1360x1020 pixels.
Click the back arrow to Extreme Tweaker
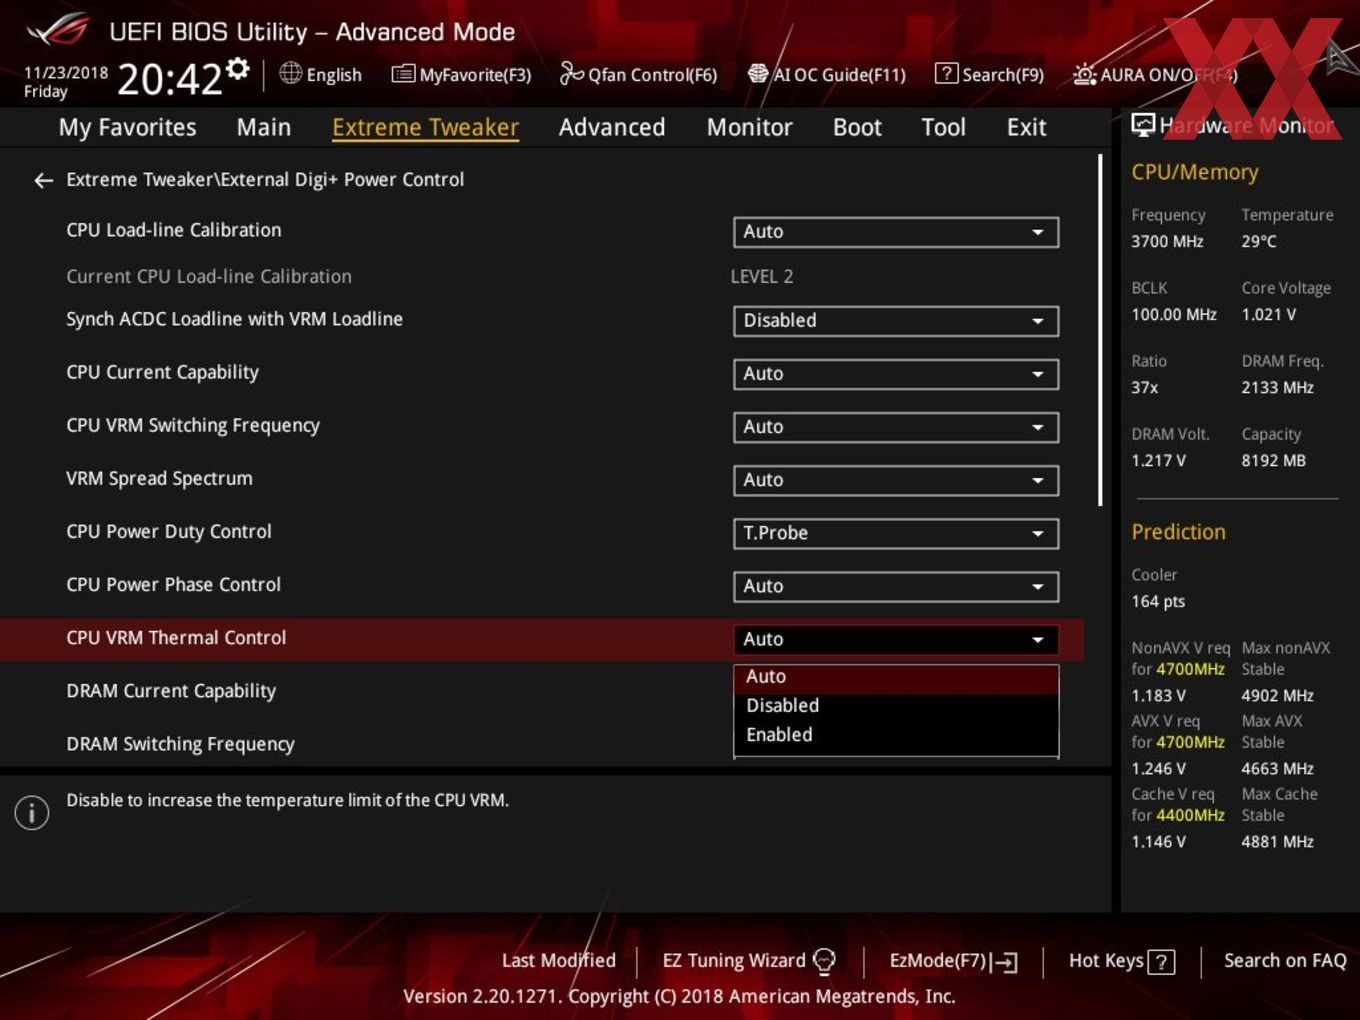(x=43, y=180)
